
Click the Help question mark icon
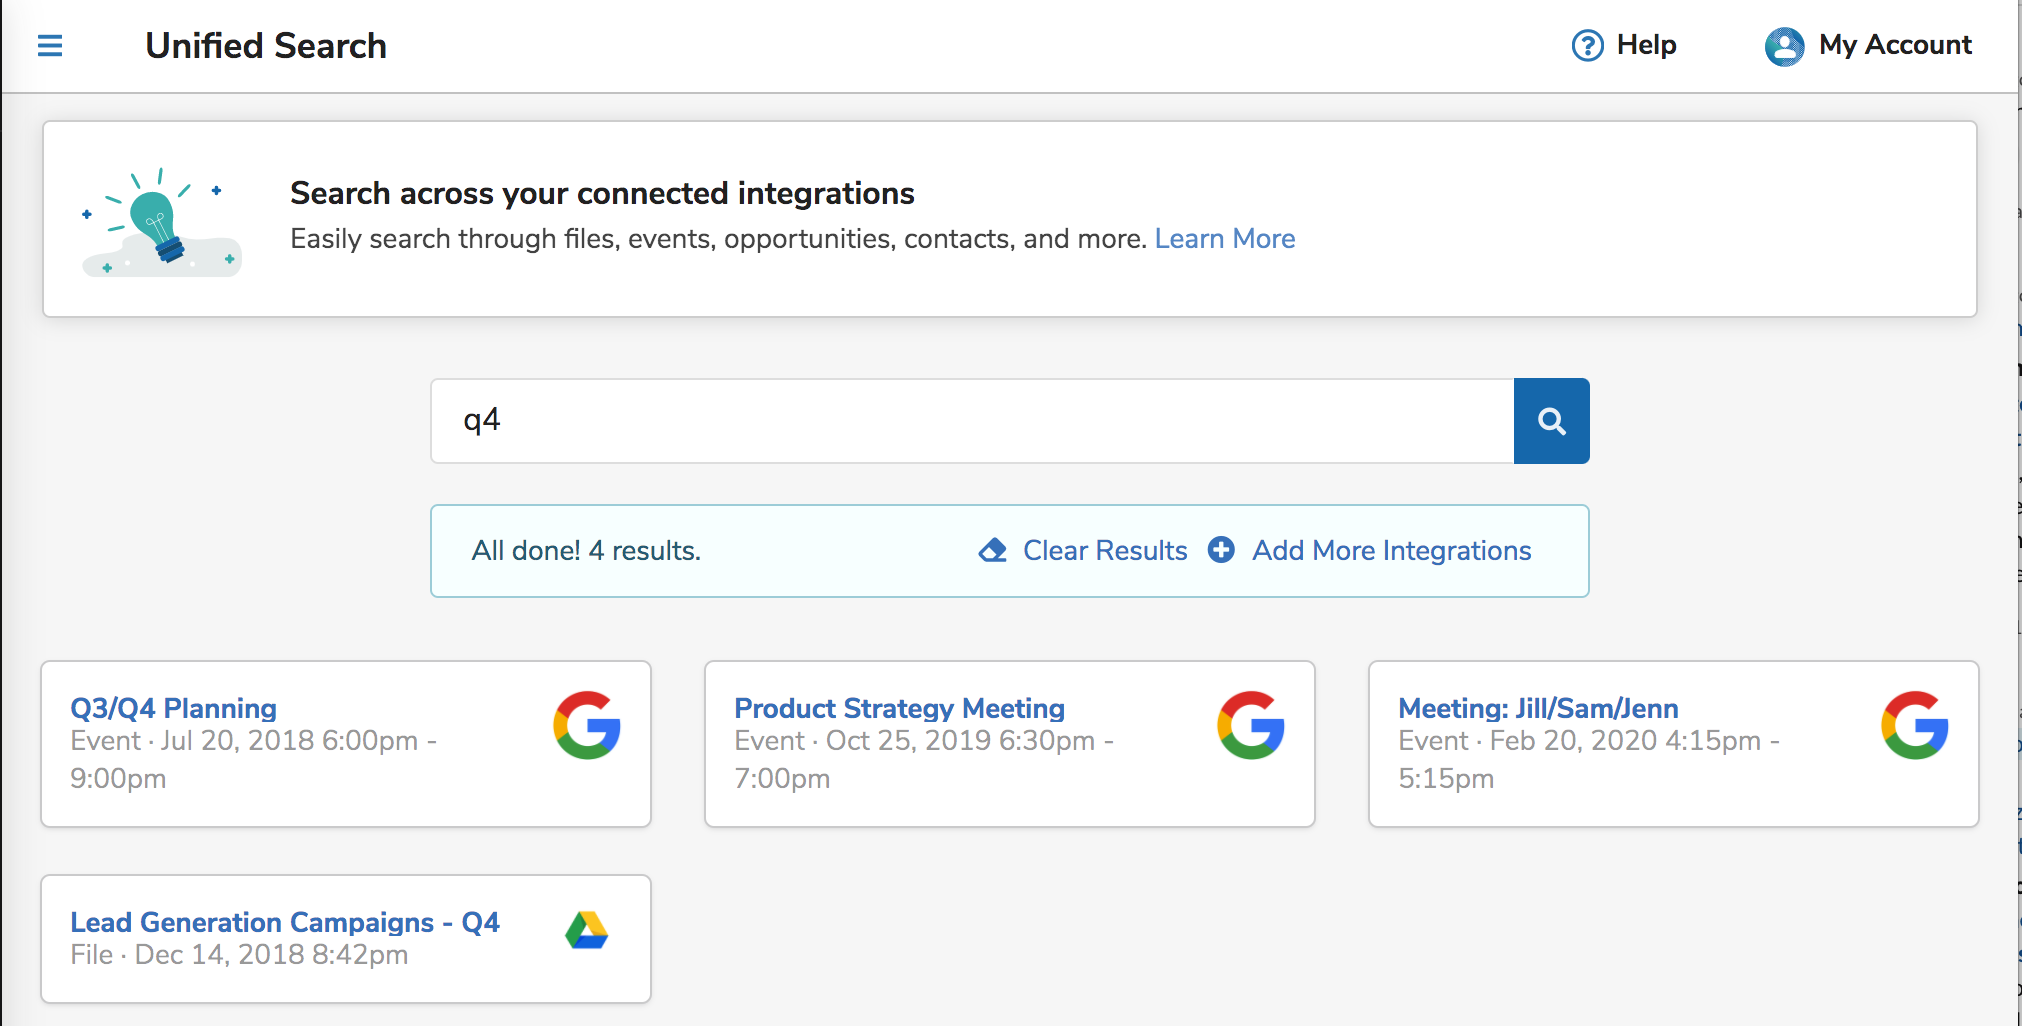click(1587, 46)
